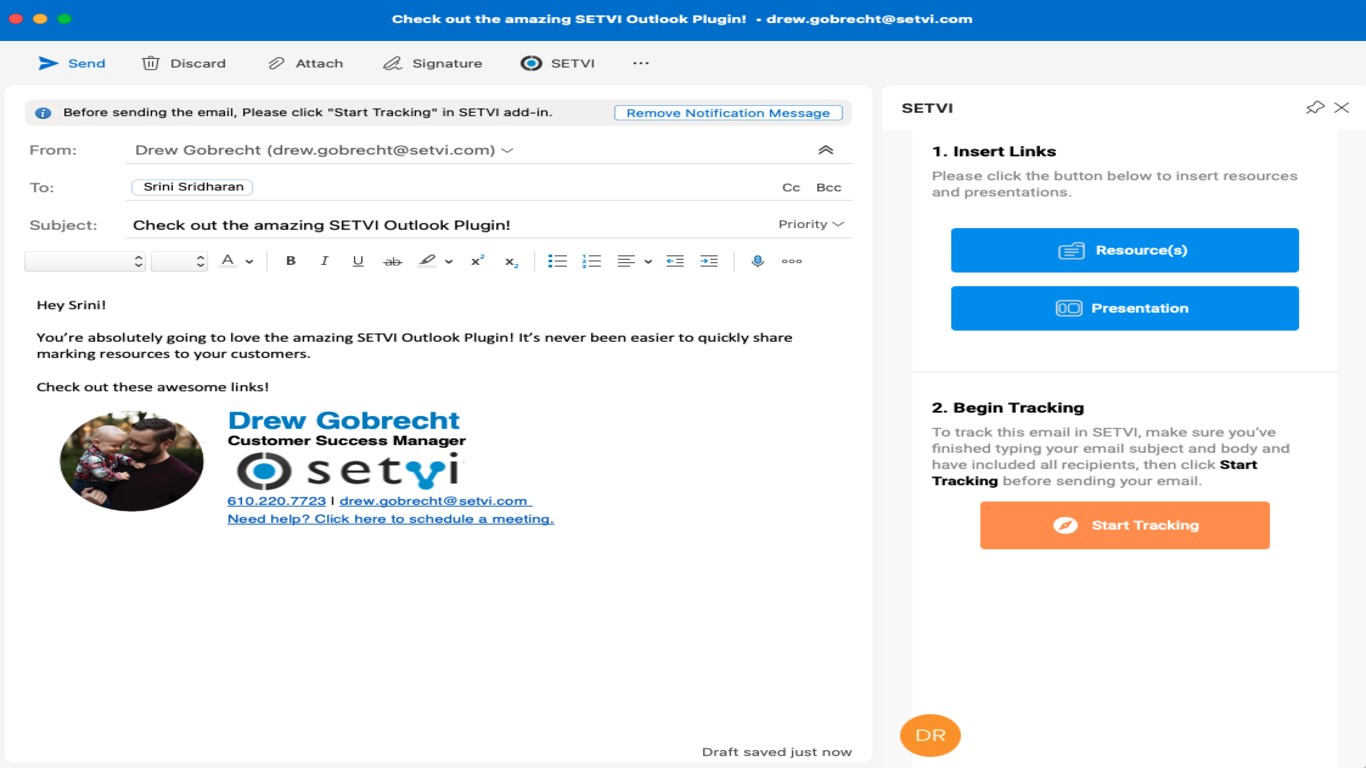Expand highlight color options arrow
This screenshot has width=1366, height=768.
[x=449, y=262]
